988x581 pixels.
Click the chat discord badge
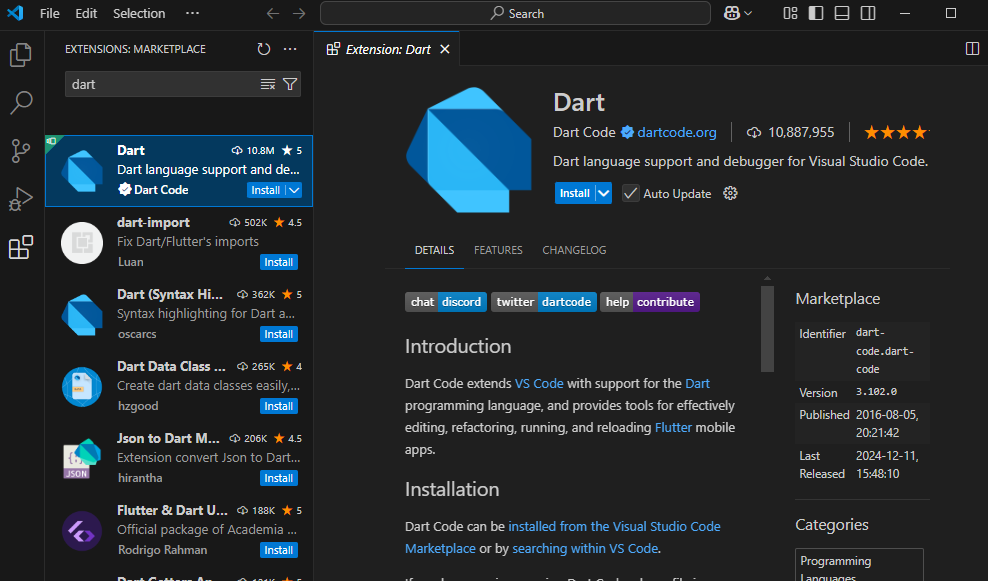point(445,302)
